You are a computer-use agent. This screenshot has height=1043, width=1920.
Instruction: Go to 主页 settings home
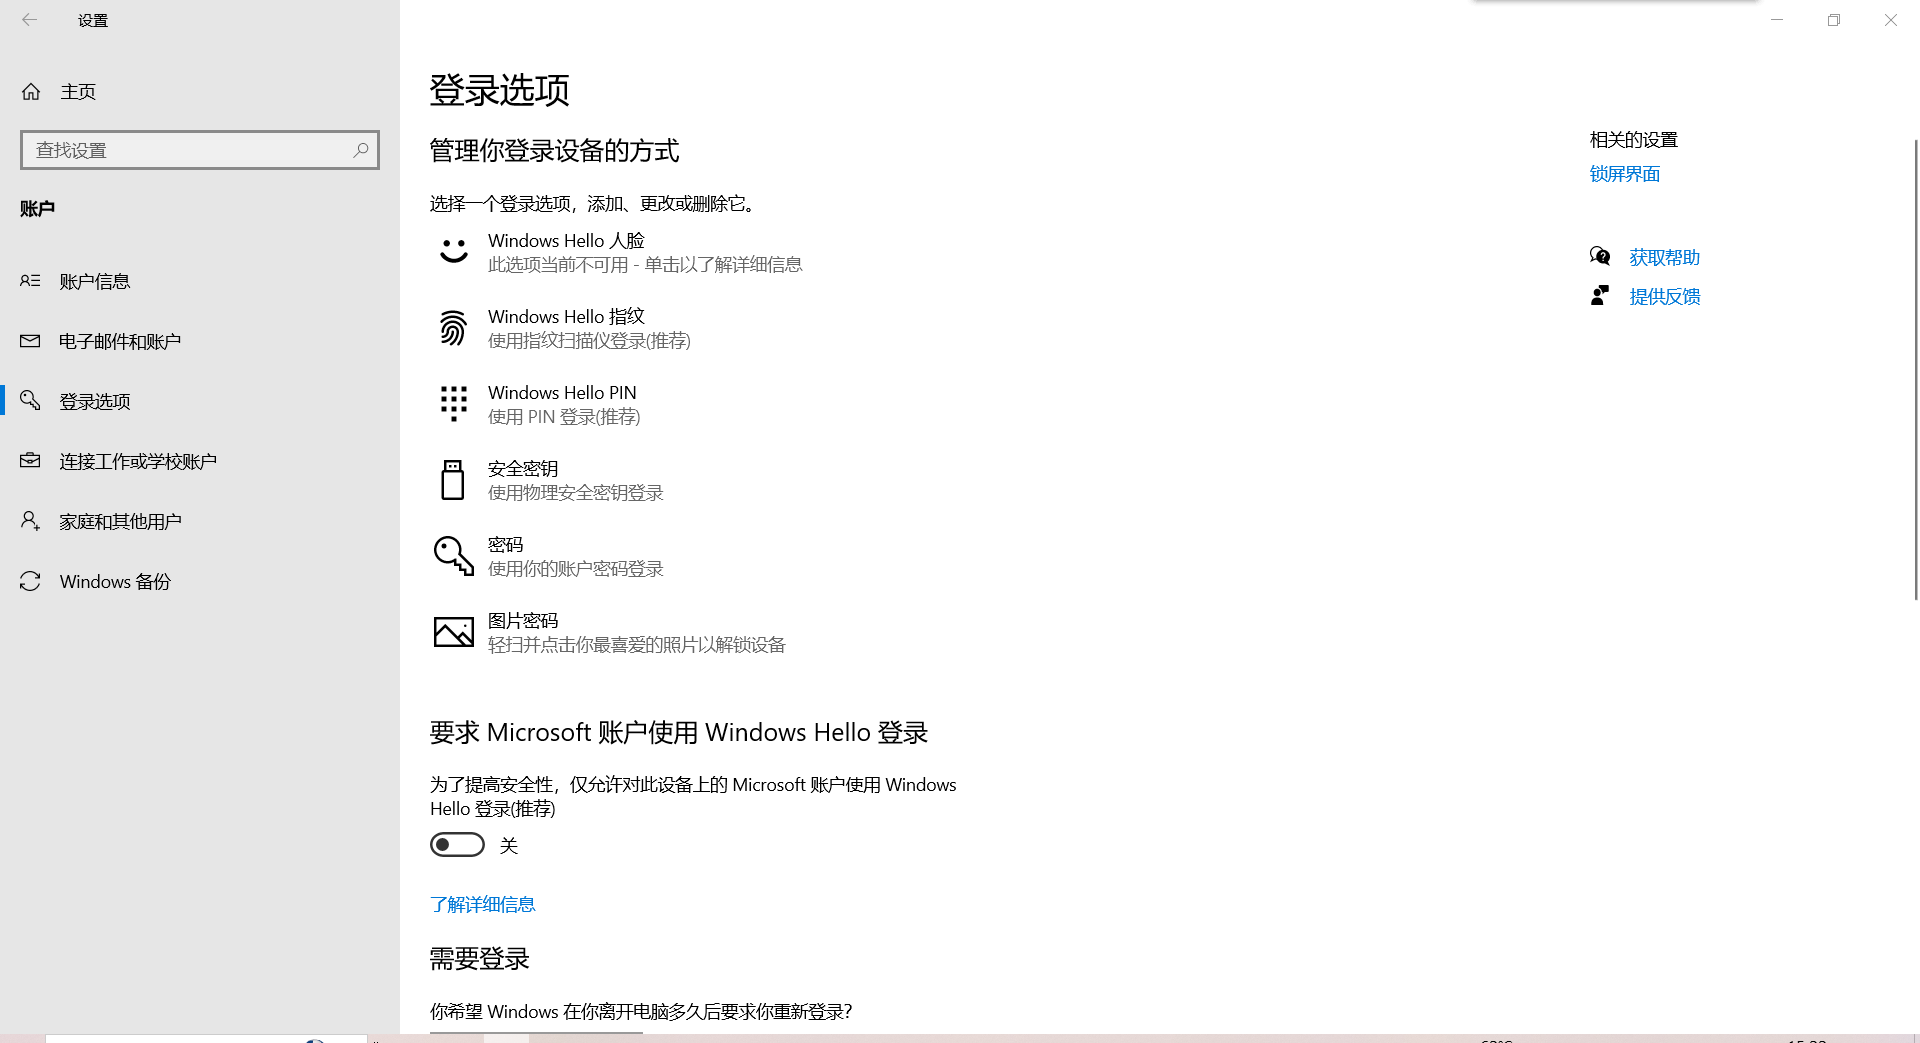click(x=200, y=92)
